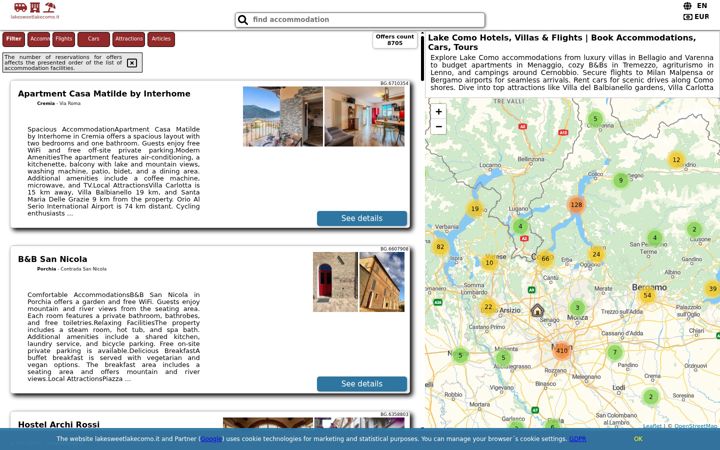This screenshot has height=450, width=720.
Task: Open B&B San Nicola title
Action: point(53,259)
